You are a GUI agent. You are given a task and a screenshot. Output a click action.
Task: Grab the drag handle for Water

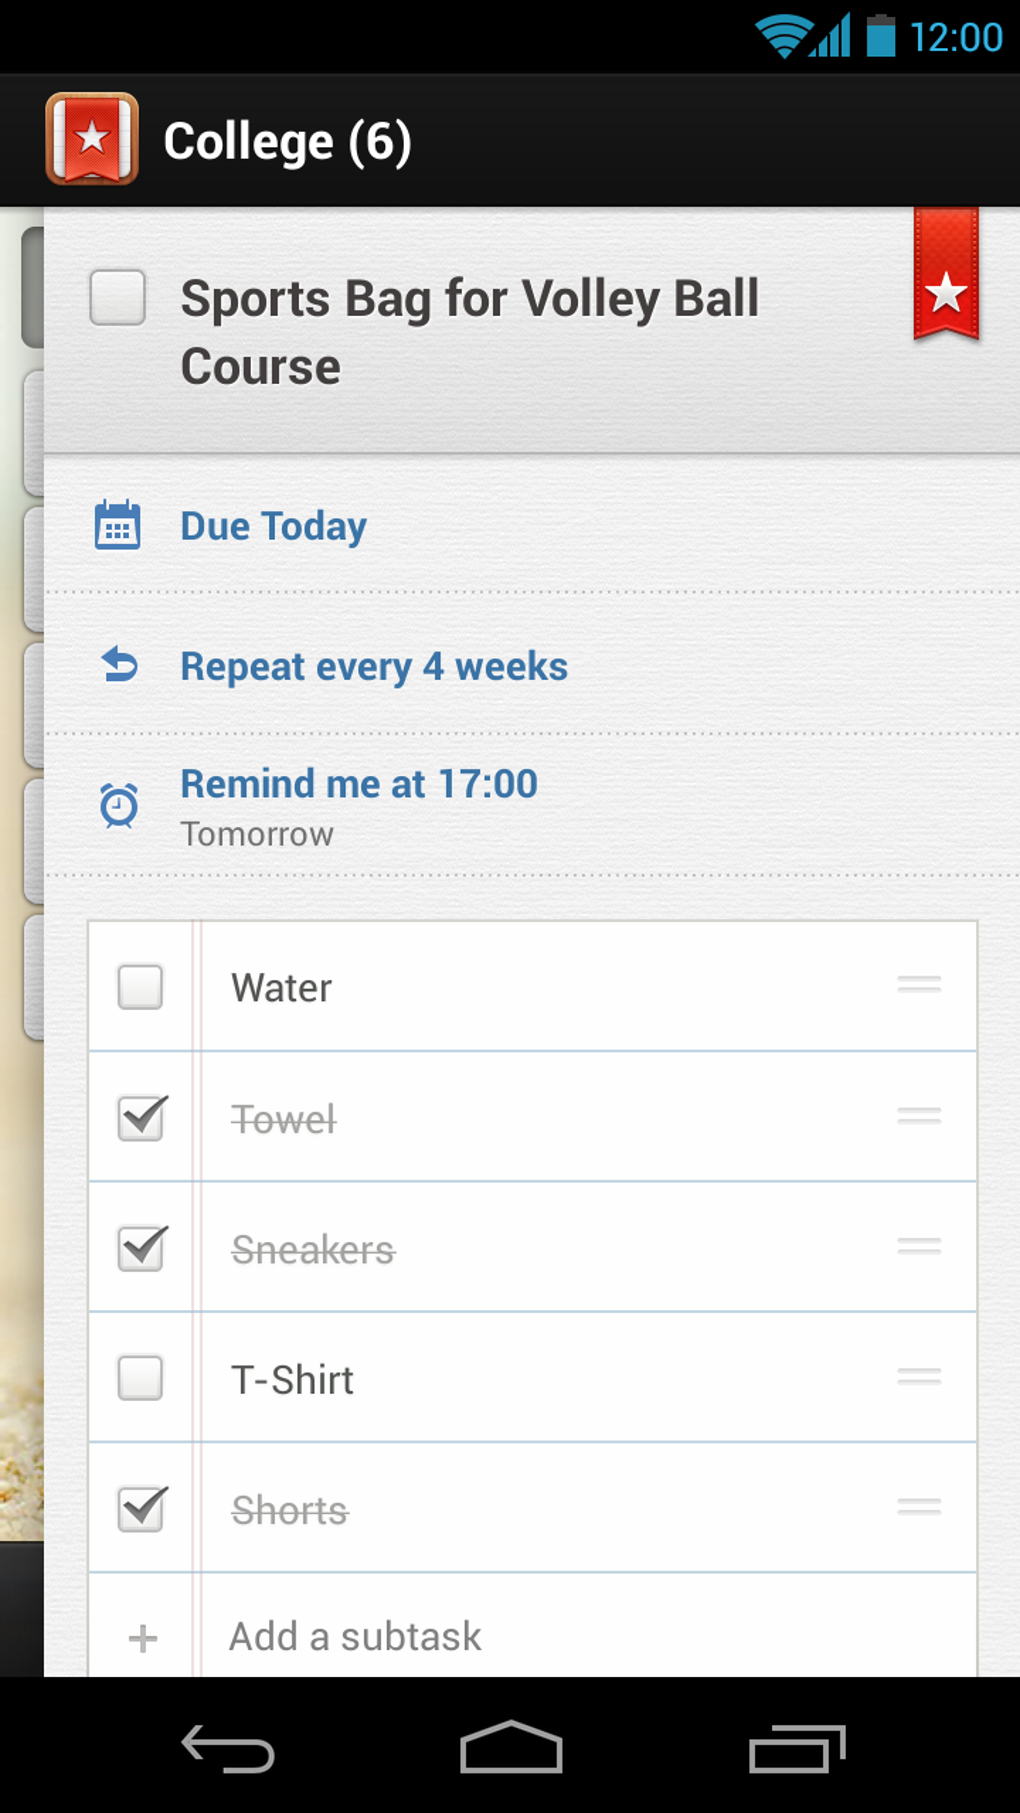pyautogui.click(x=918, y=985)
